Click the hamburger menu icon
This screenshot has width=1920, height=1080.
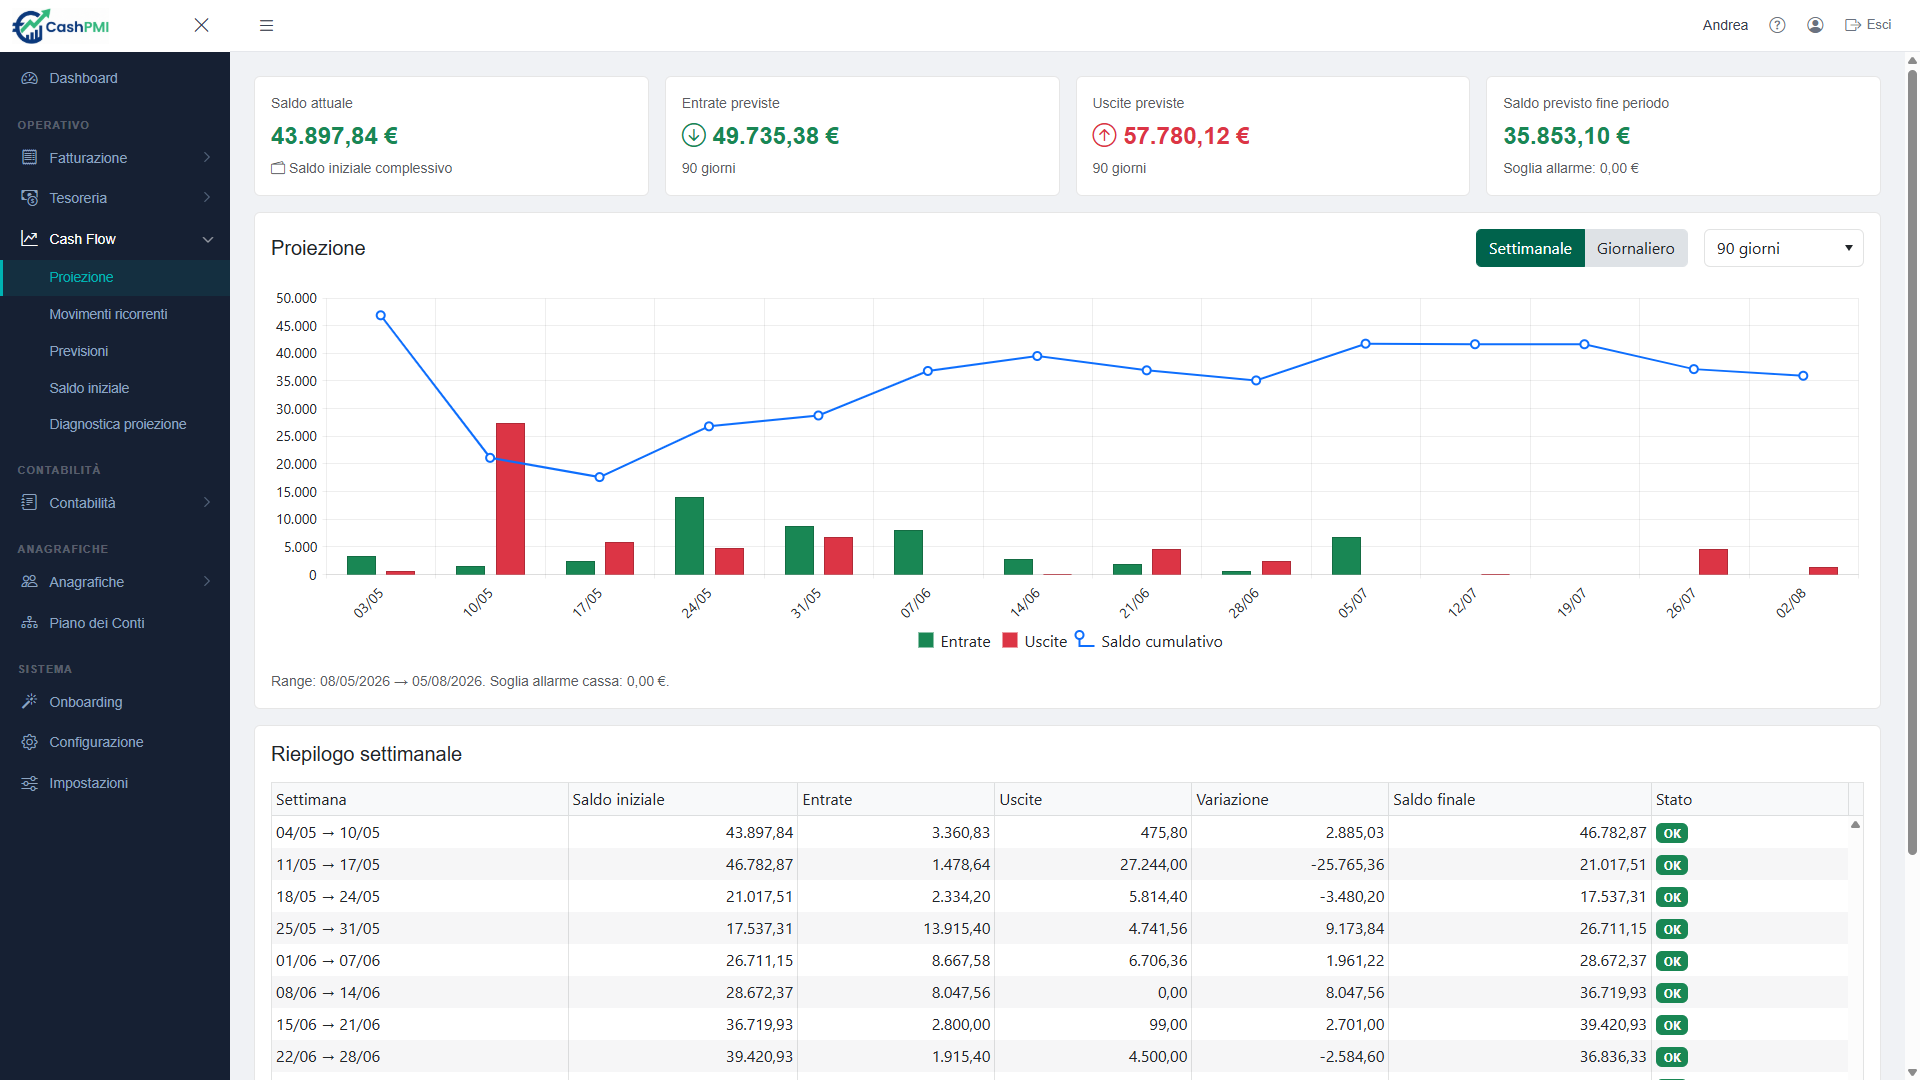click(266, 26)
